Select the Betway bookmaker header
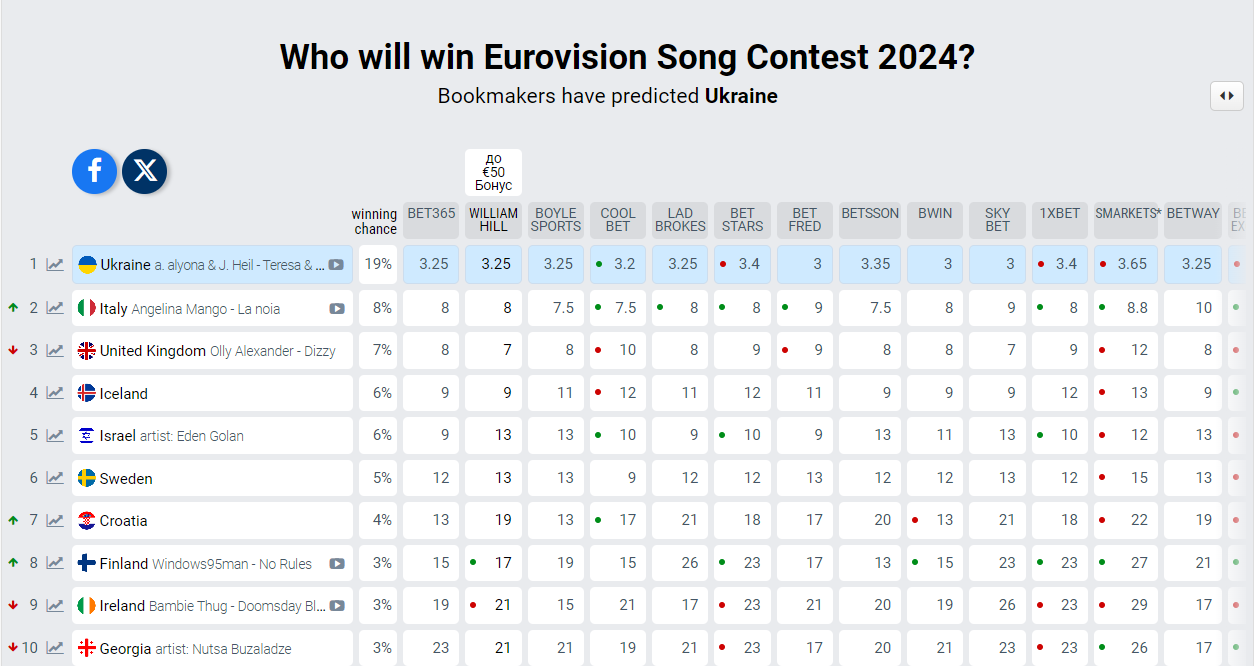The width and height of the screenshot is (1254, 666). pyautogui.click(x=1193, y=214)
